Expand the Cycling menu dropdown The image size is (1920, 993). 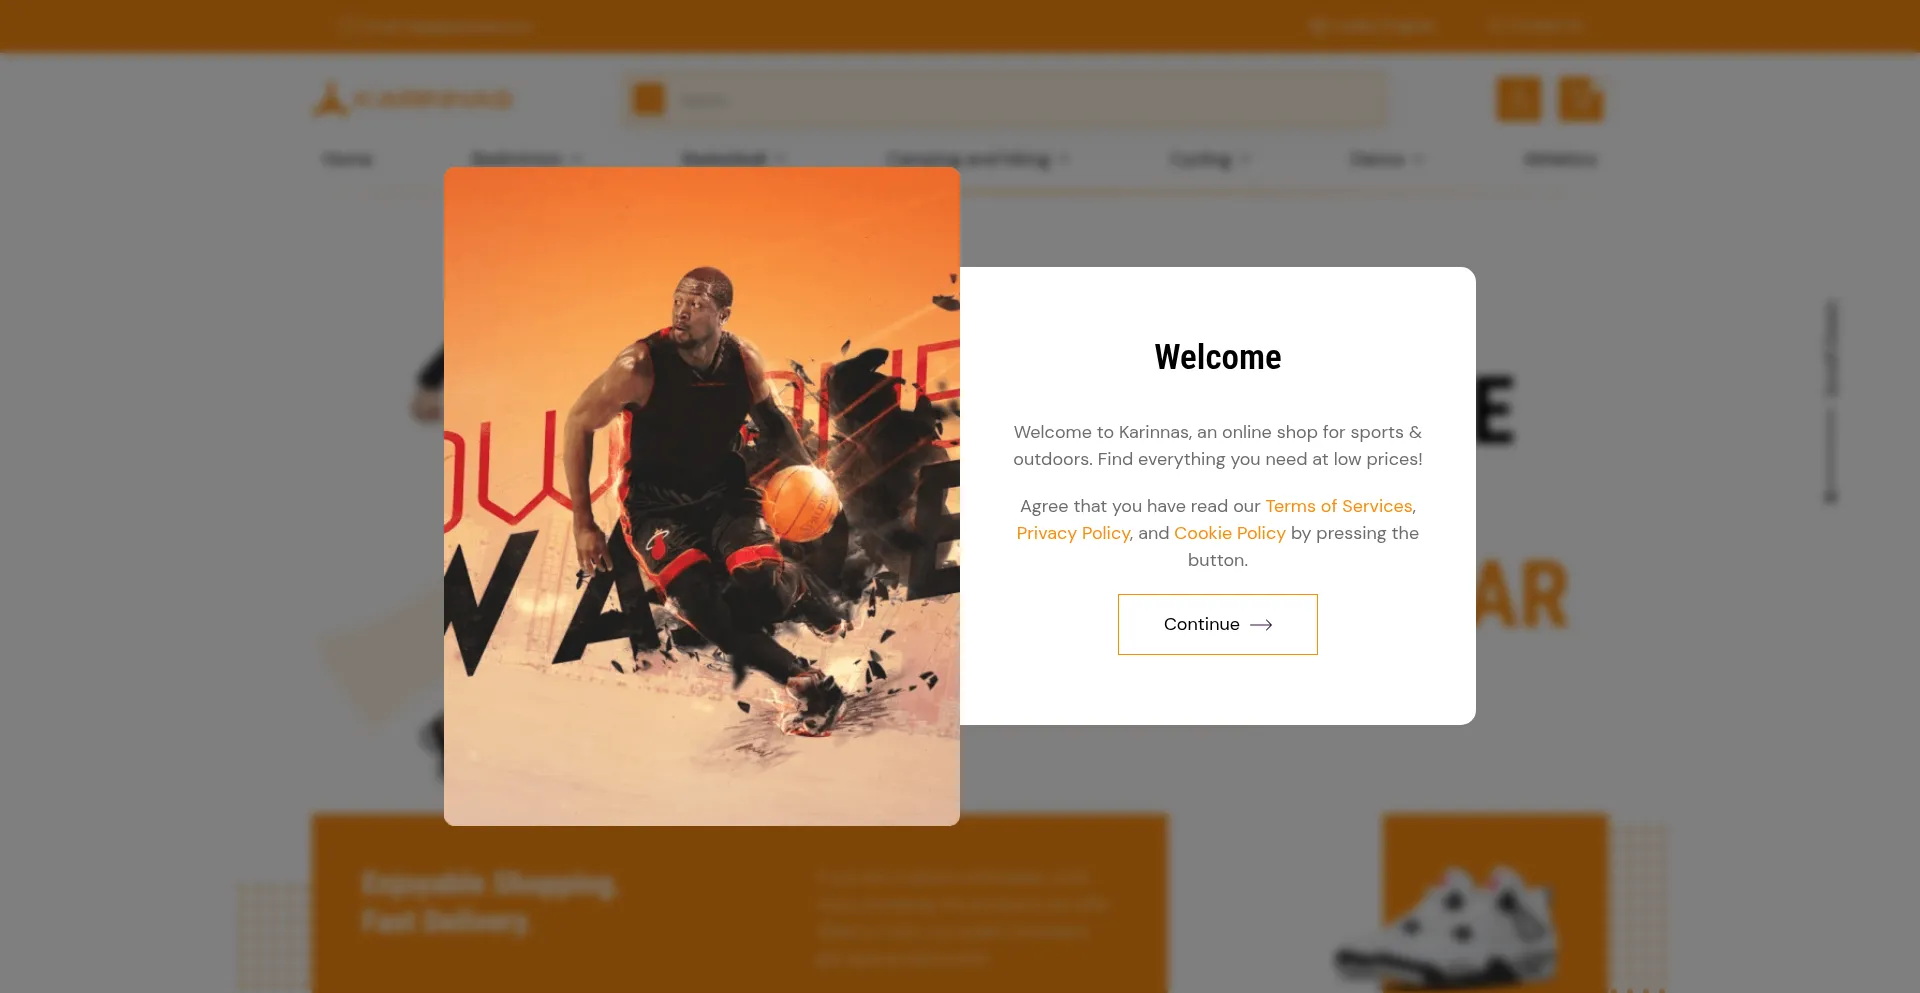[x=1209, y=159]
